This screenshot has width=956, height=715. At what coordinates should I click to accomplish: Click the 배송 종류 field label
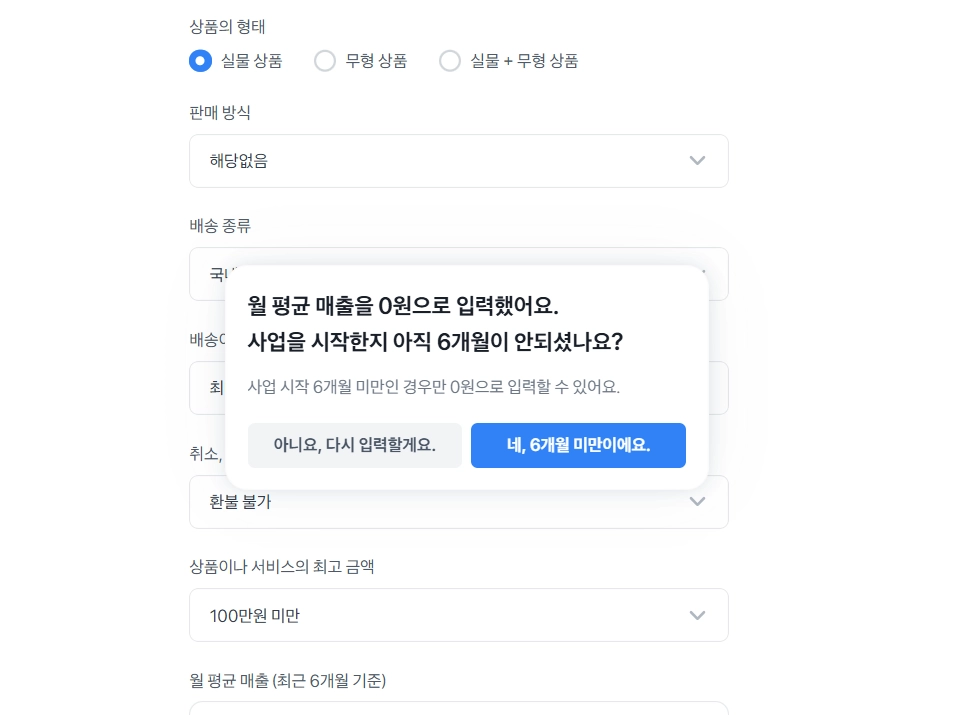click(x=220, y=226)
